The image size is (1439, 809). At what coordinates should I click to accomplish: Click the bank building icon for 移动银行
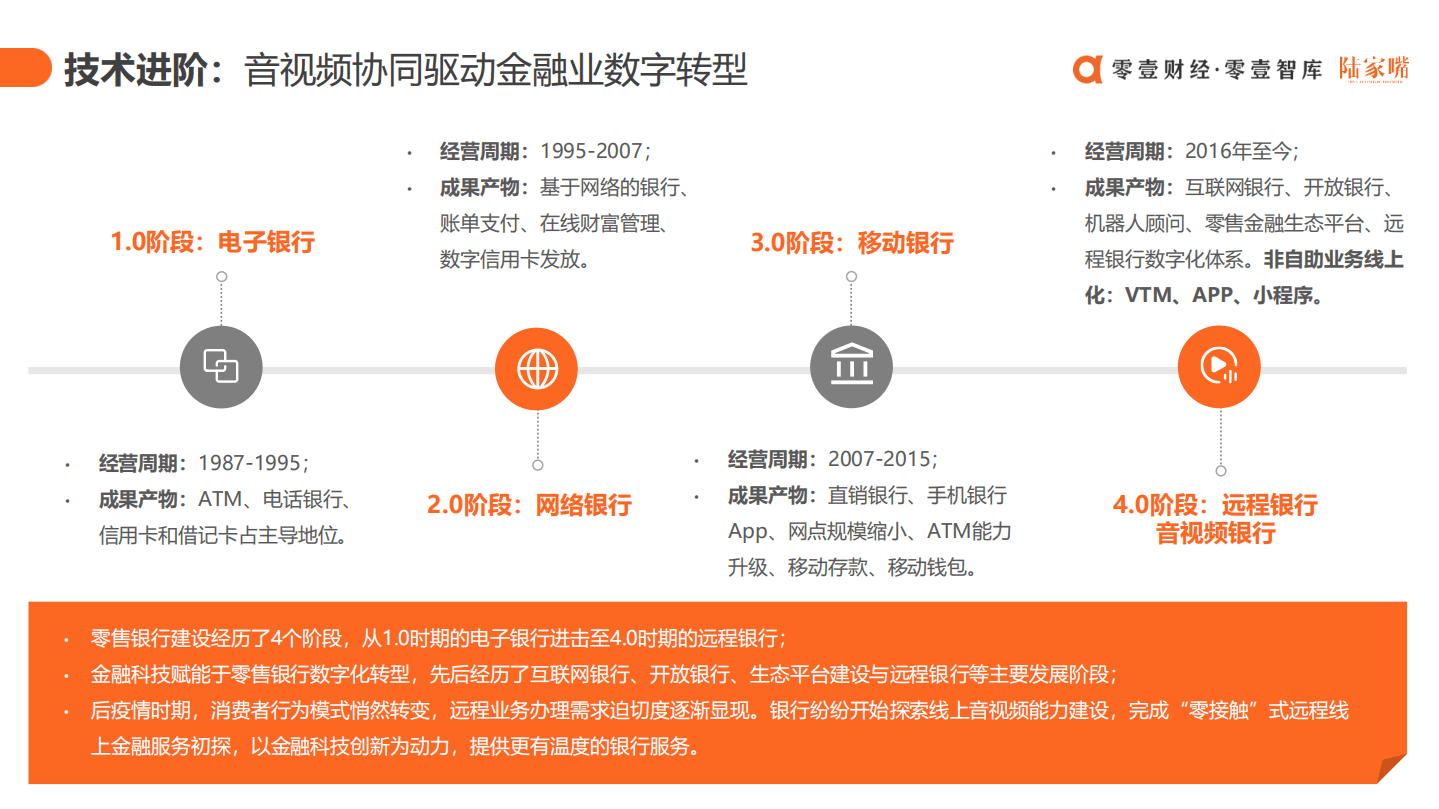851,366
